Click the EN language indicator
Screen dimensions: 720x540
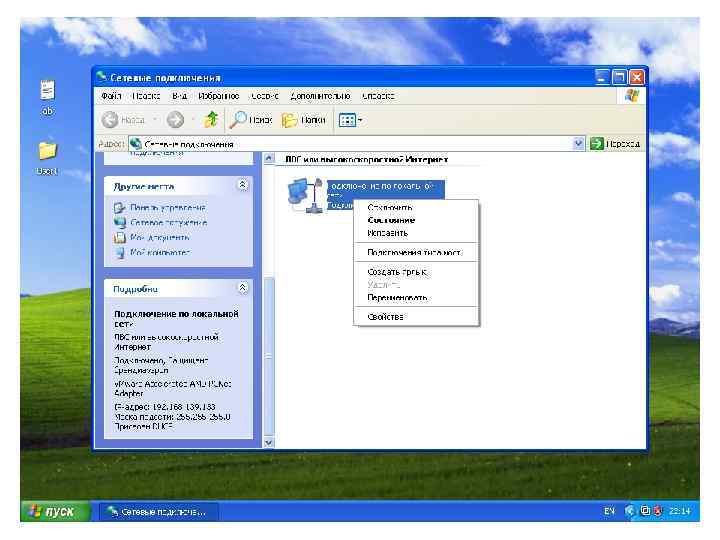coord(609,511)
